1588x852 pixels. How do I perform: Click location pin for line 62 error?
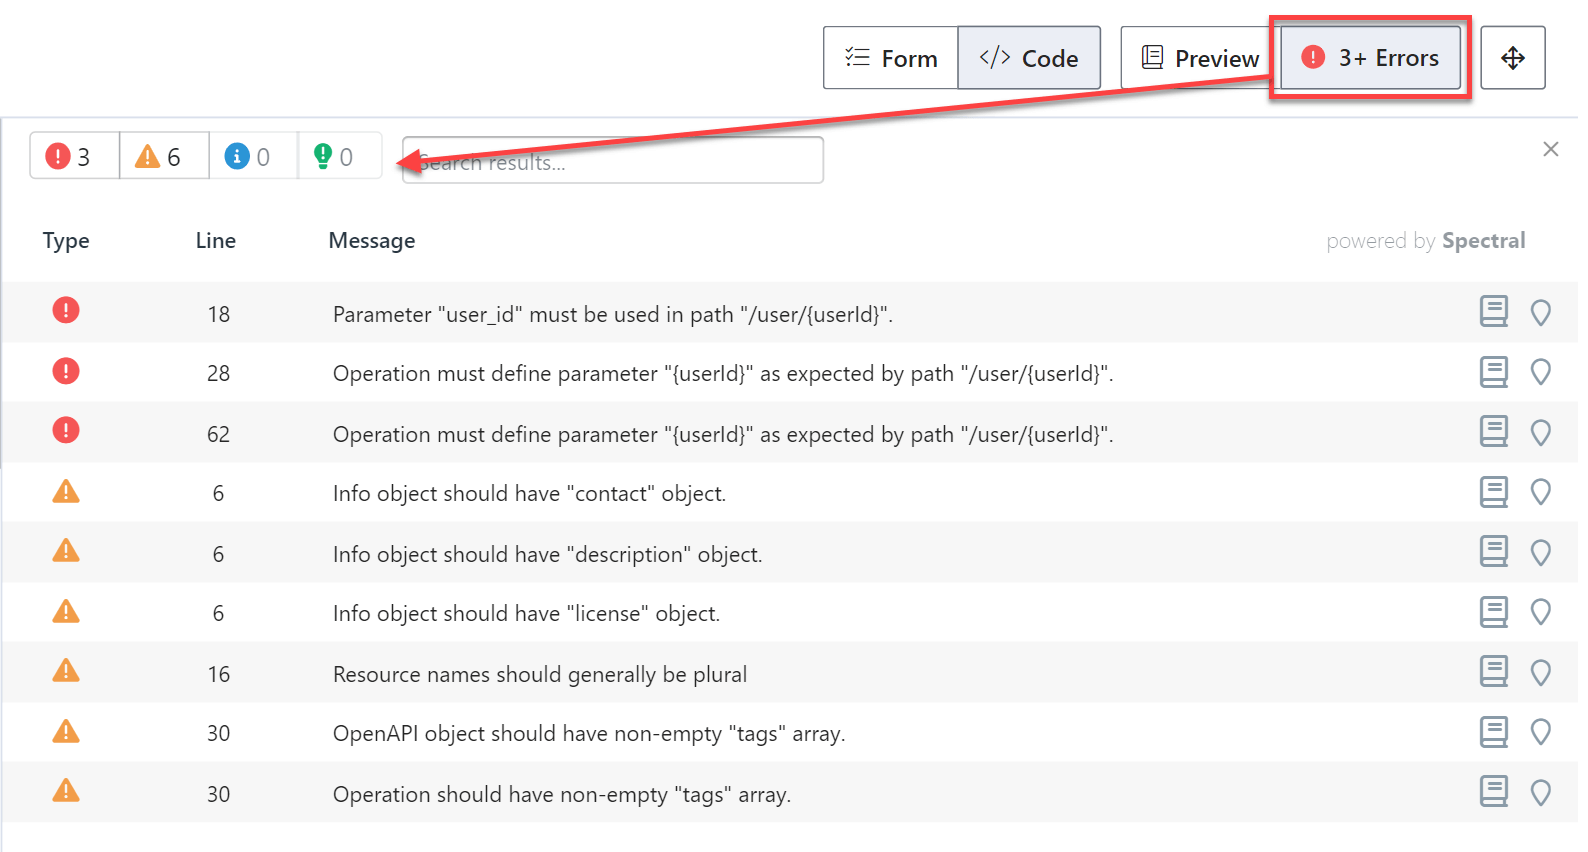coord(1540,433)
